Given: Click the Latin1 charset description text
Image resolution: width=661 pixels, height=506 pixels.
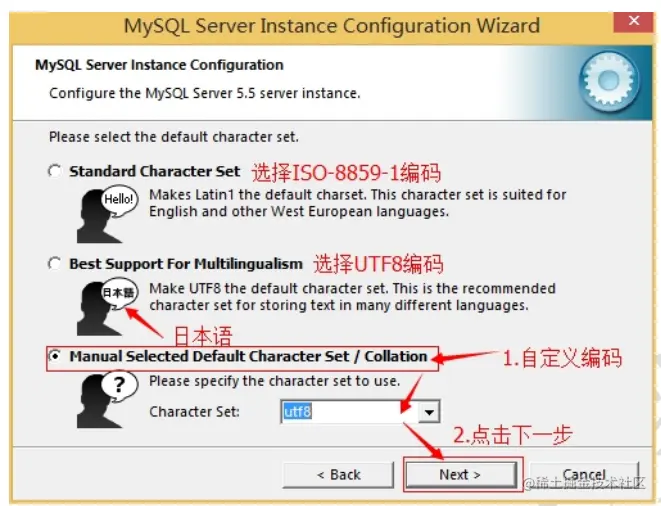Looking at the screenshot, I should [x=357, y=203].
